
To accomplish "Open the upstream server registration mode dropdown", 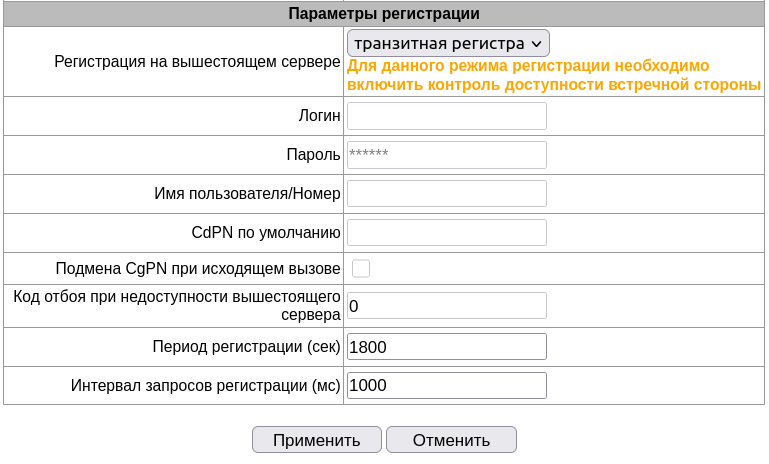I will [x=448, y=43].
